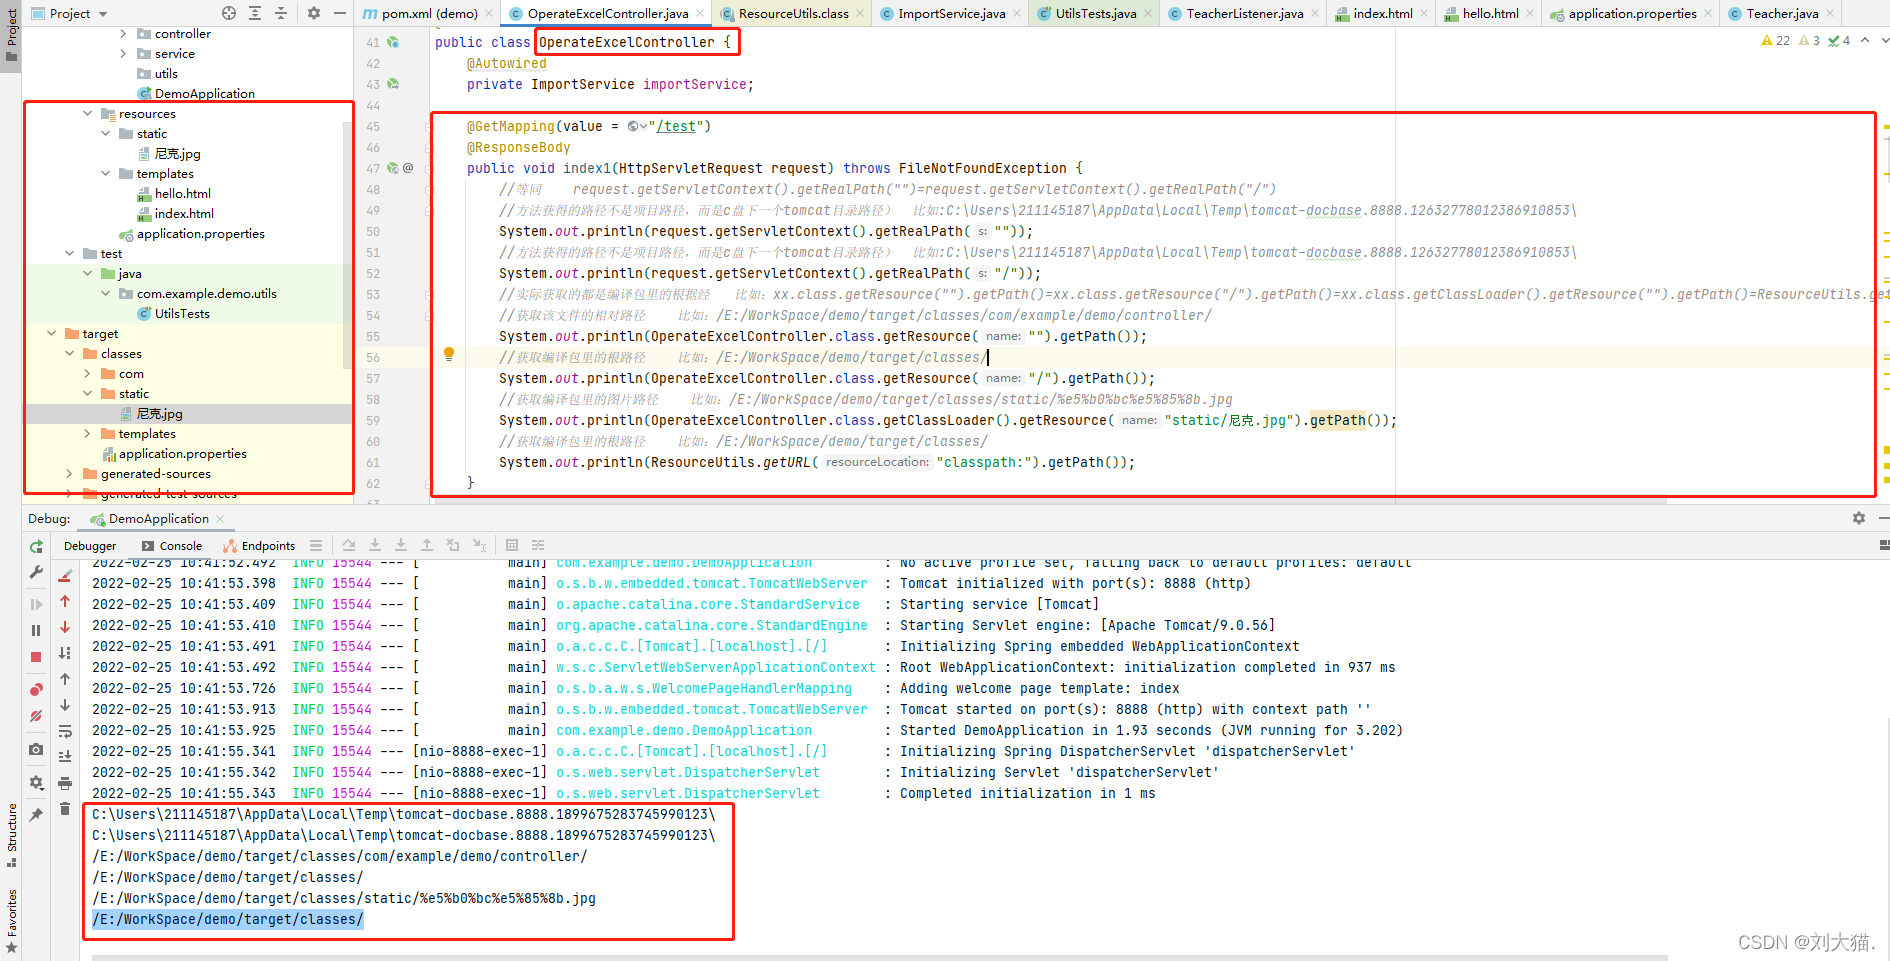The height and width of the screenshot is (961, 1890).
Task: Collapse the resources folder
Action: [88, 113]
